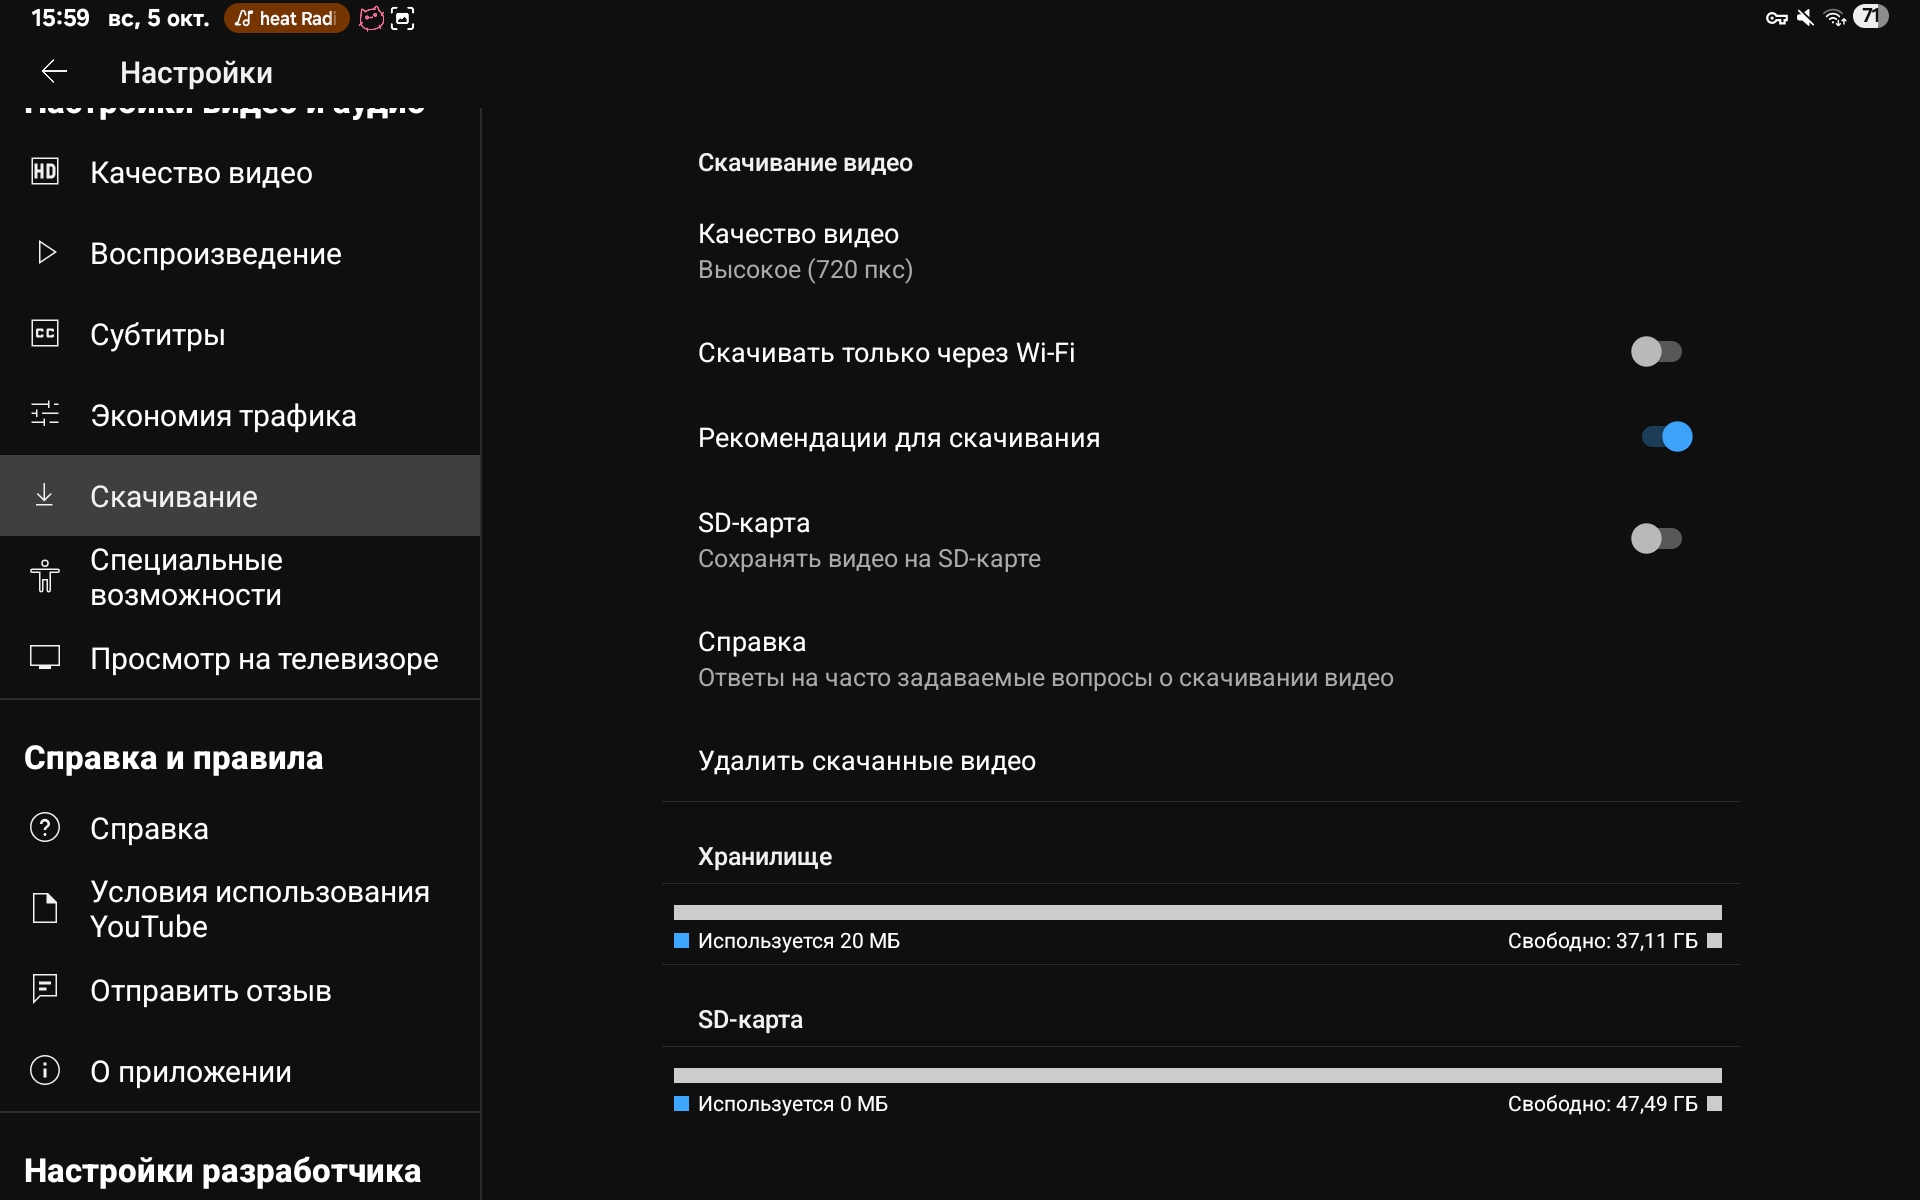Open Справка about downloading videos
The height and width of the screenshot is (1200, 1920).
[1044, 659]
